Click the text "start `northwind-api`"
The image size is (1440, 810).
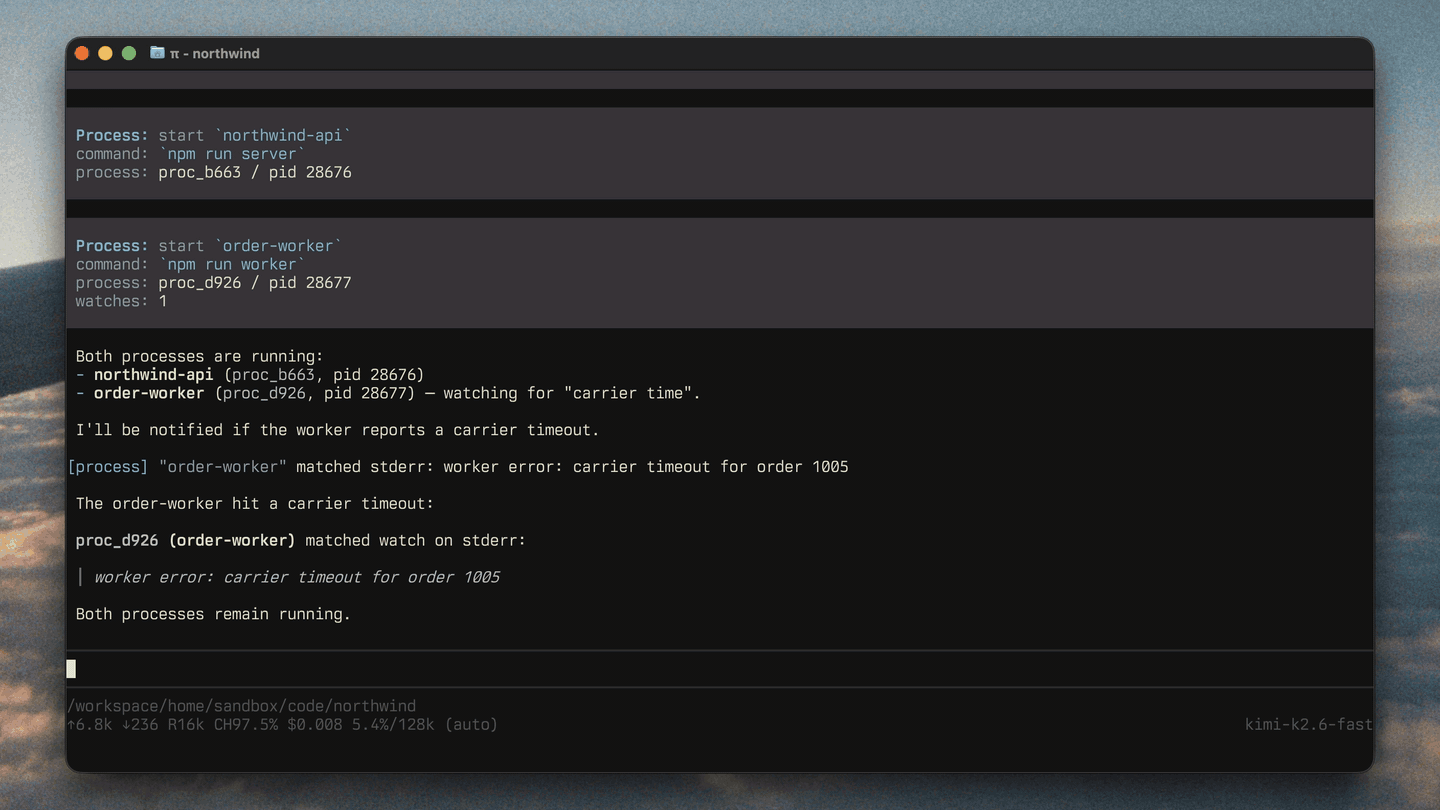point(255,136)
